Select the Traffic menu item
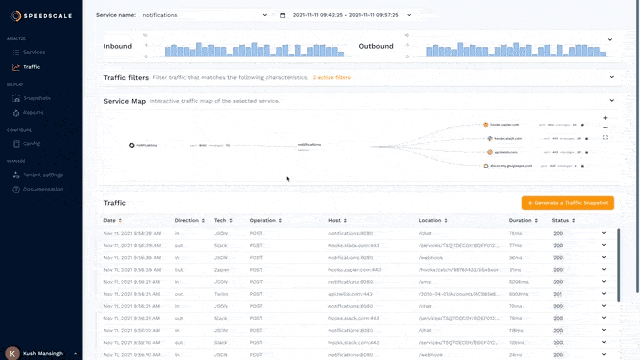The width and height of the screenshot is (640, 360). tap(31, 67)
